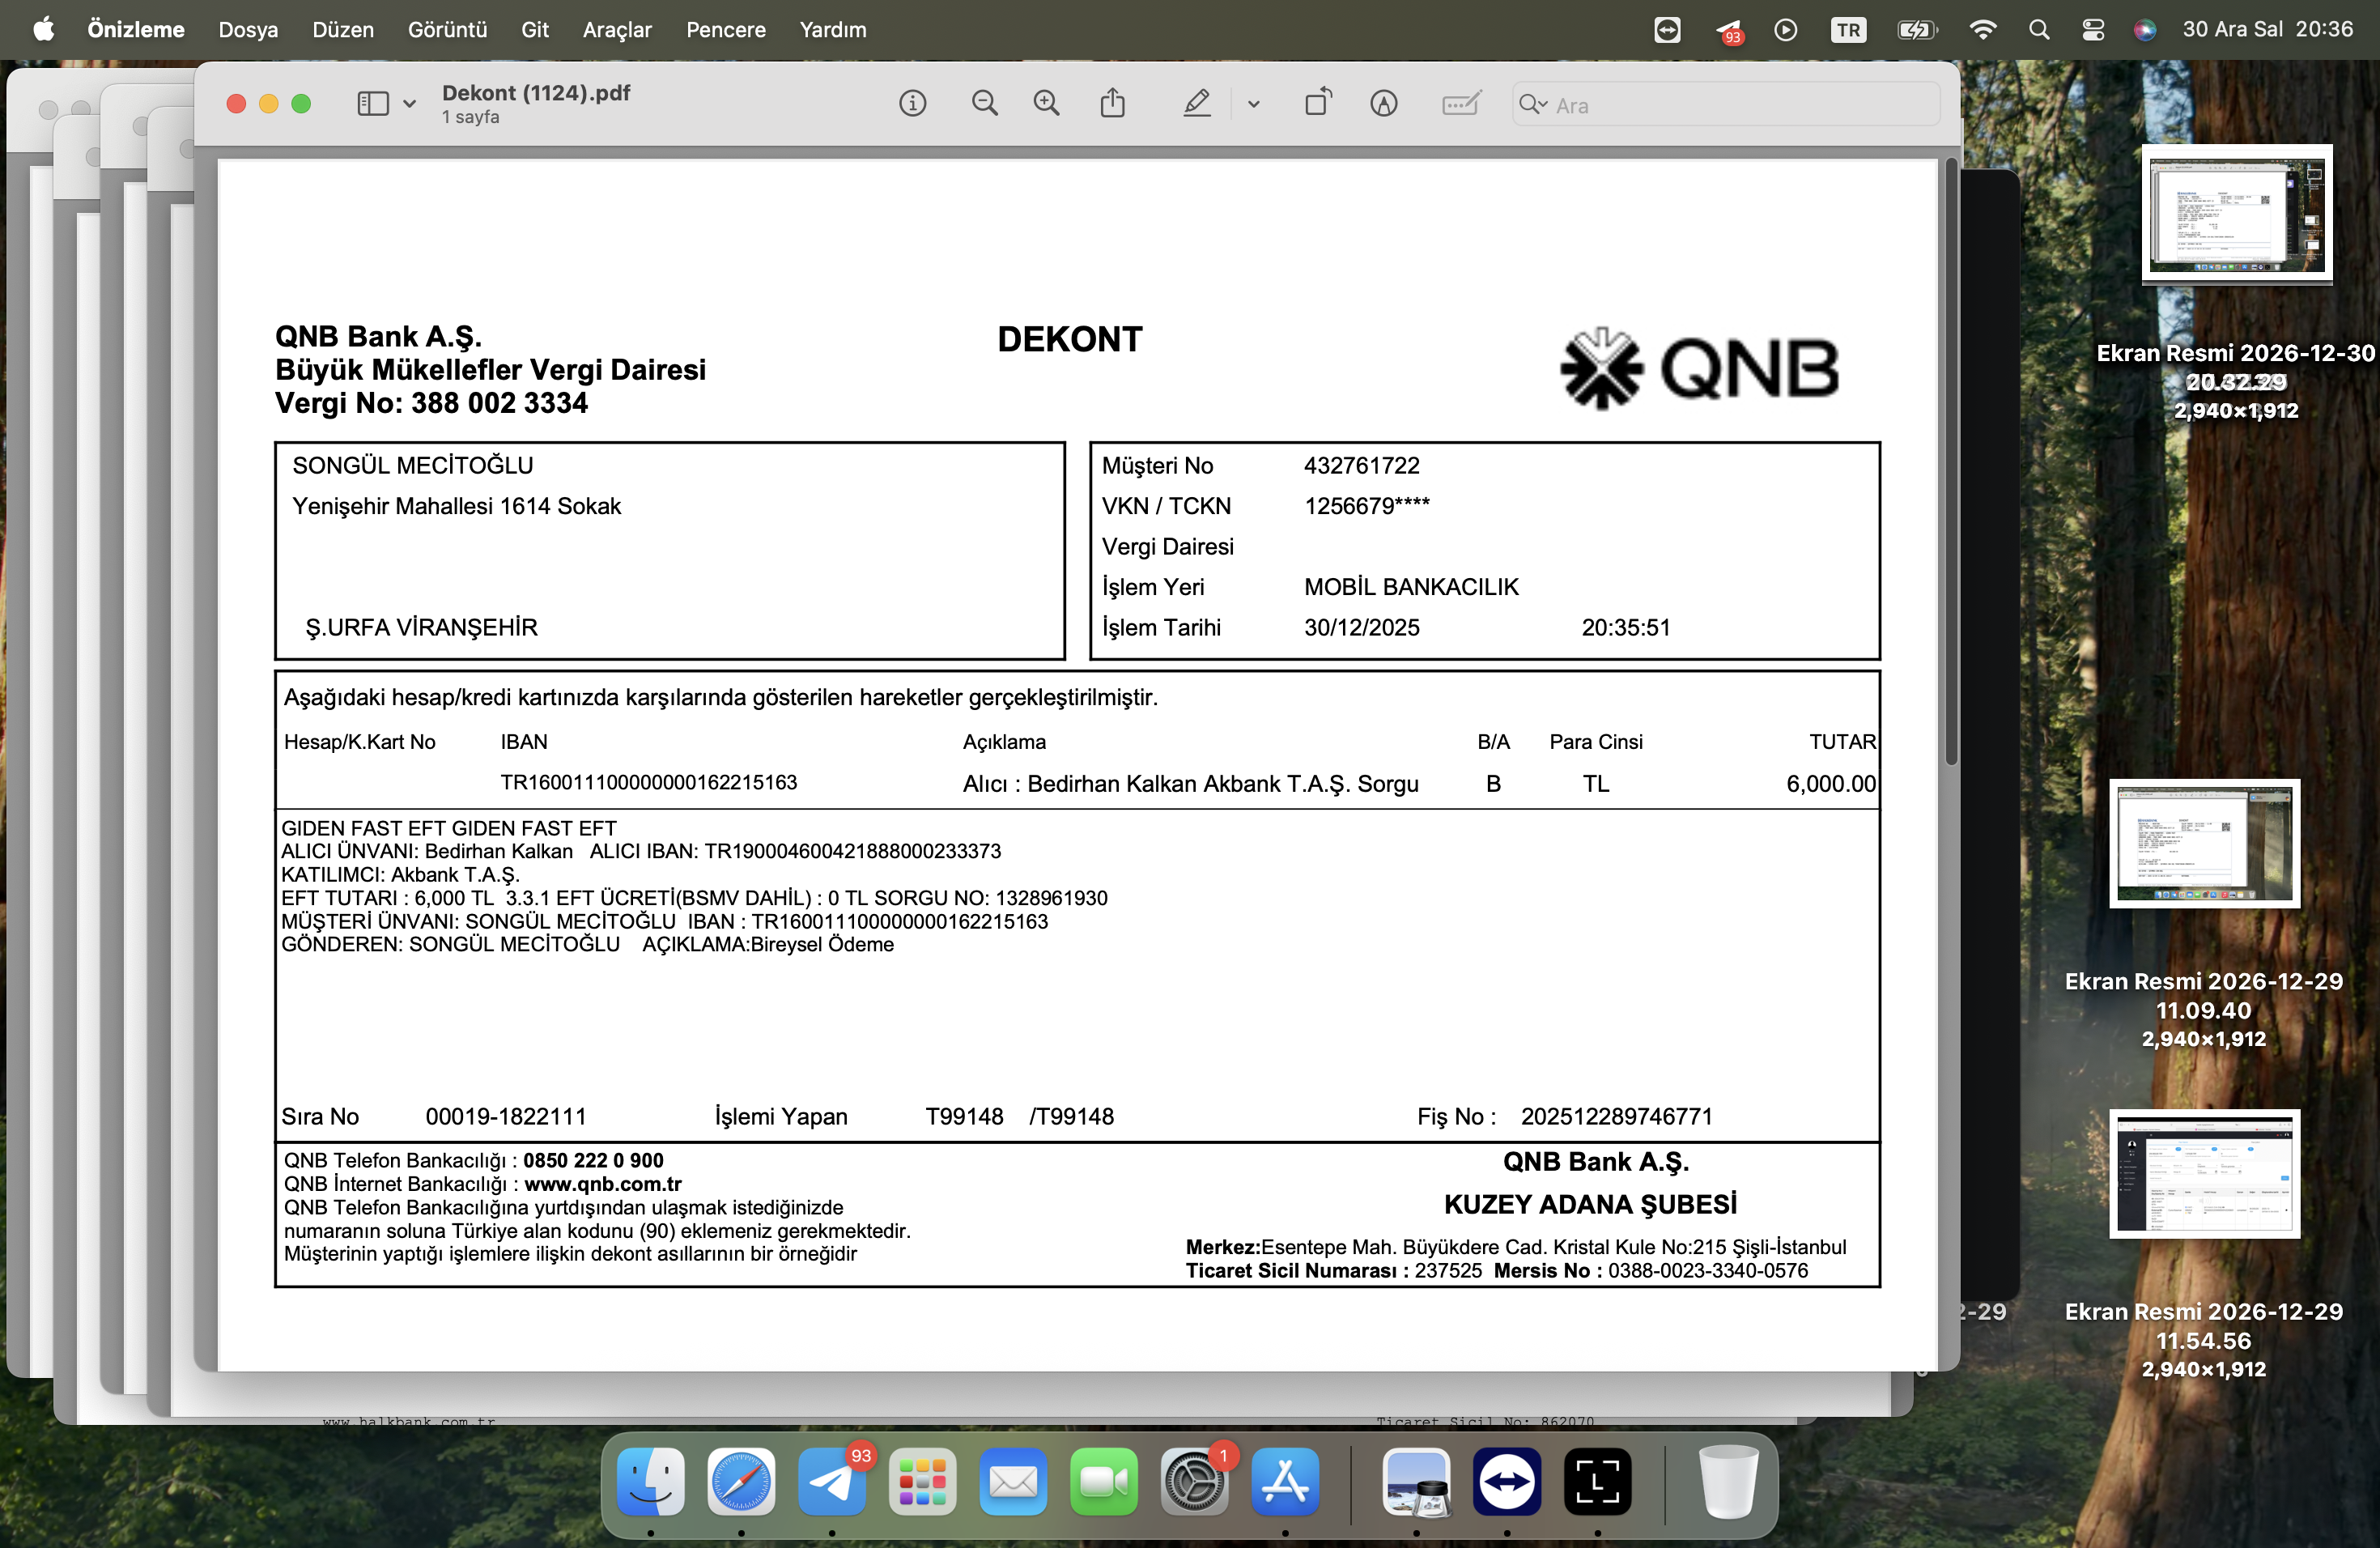Click the play circle menu bar icon

(x=1786, y=29)
